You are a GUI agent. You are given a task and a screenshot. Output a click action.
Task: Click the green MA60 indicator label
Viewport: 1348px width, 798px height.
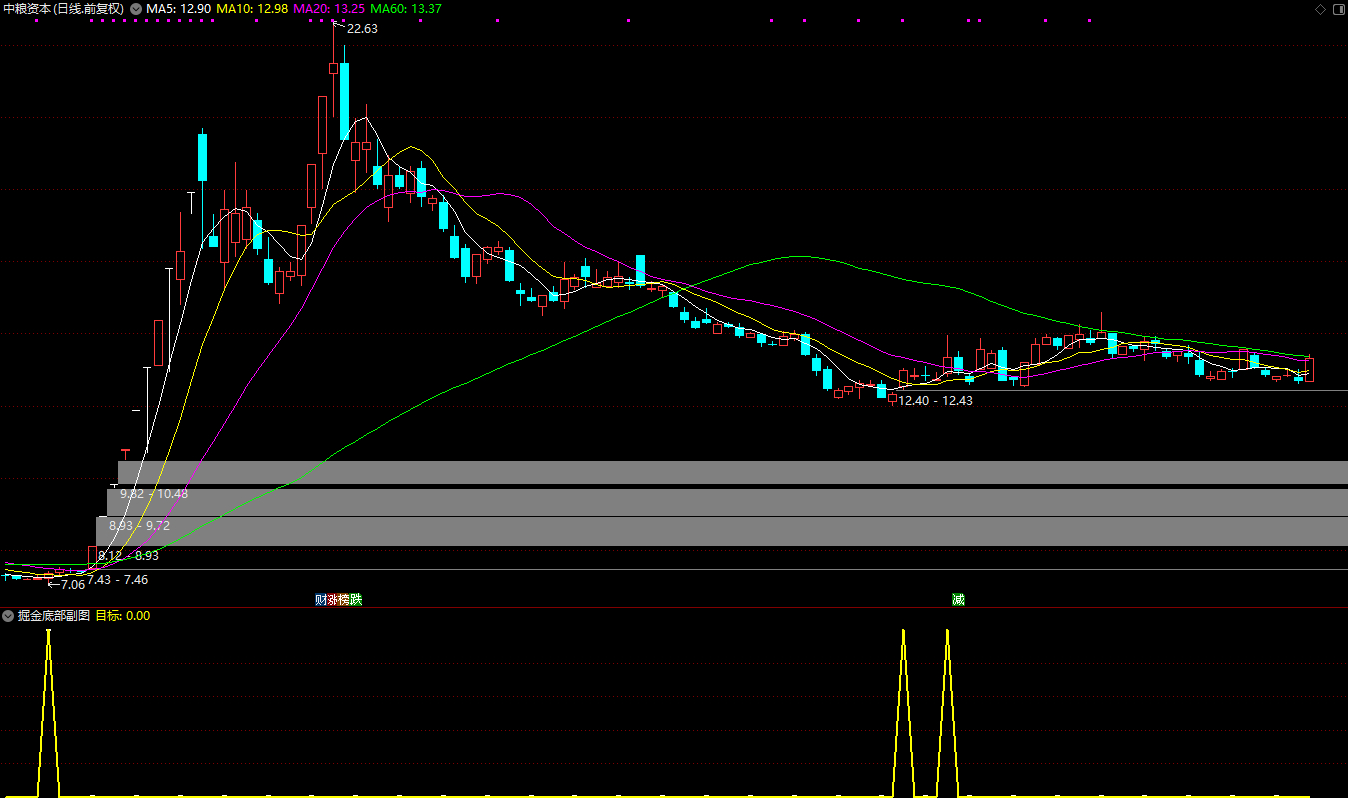[x=405, y=8]
